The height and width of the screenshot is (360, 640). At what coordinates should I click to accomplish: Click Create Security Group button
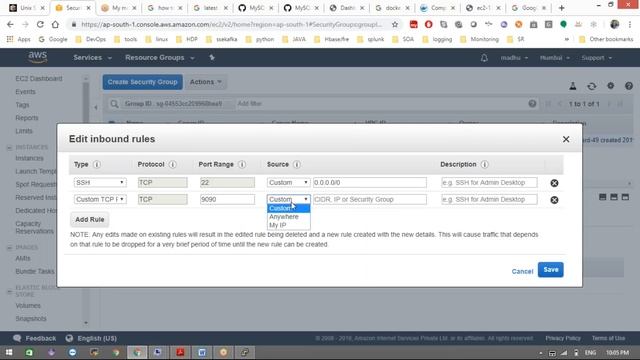click(x=142, y=82)
